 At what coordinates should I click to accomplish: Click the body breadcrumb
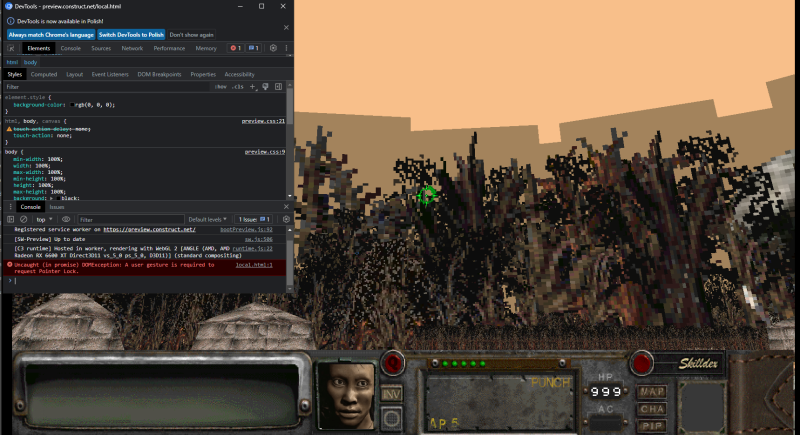[30, 62]
